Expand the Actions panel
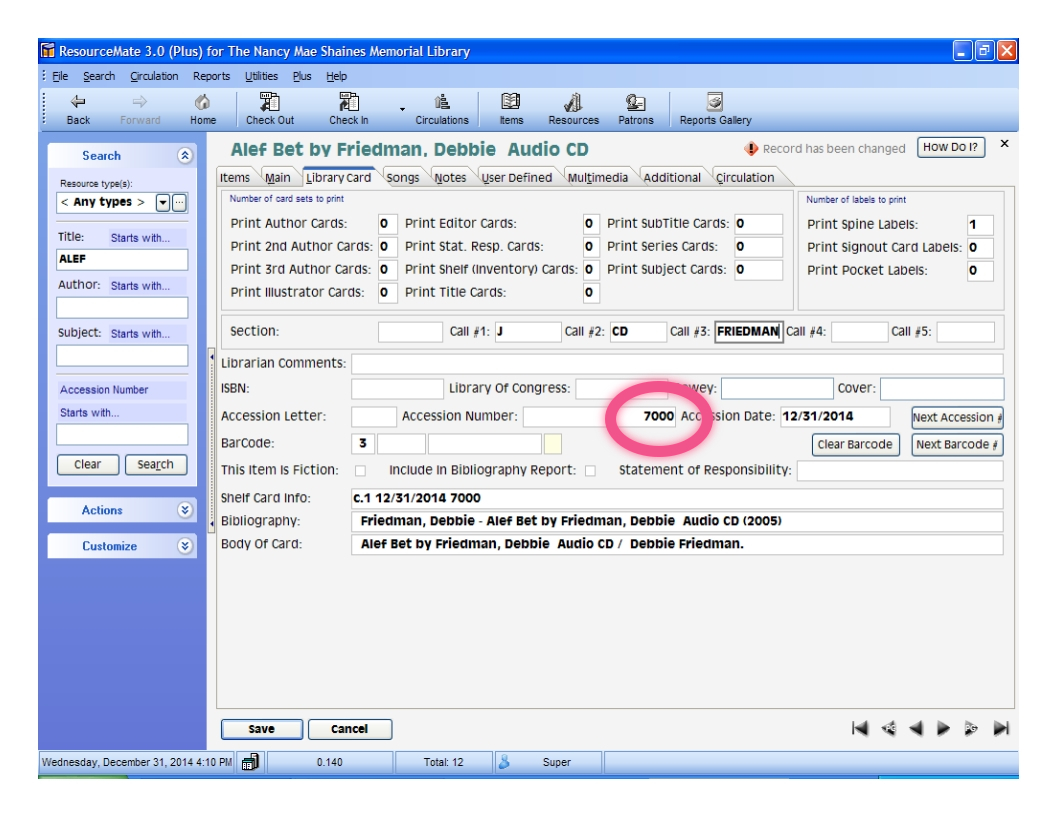Image resolution: width=1056 pixels, height=816 pixels. (183, 510)
